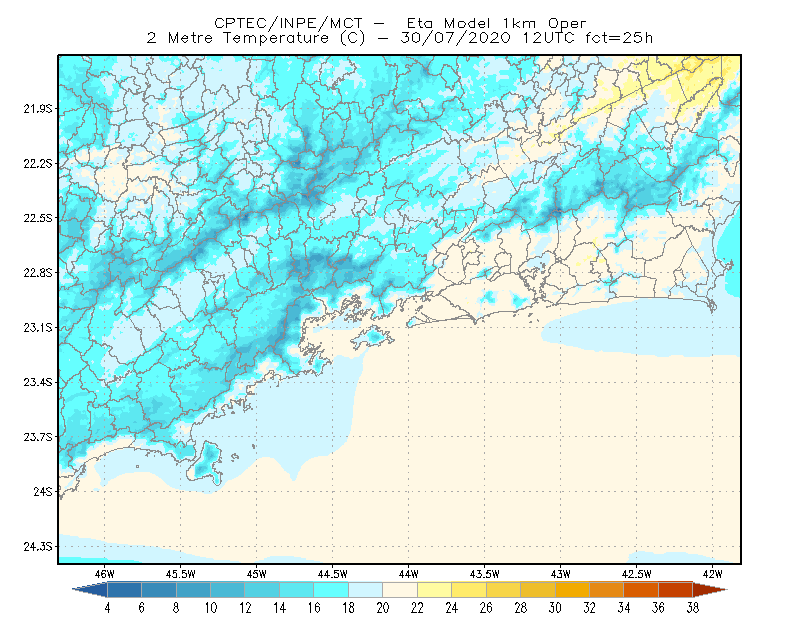Select the 18-20 pale blue color swatch
This screenshot has width=800, height=618.
[365, 590]
